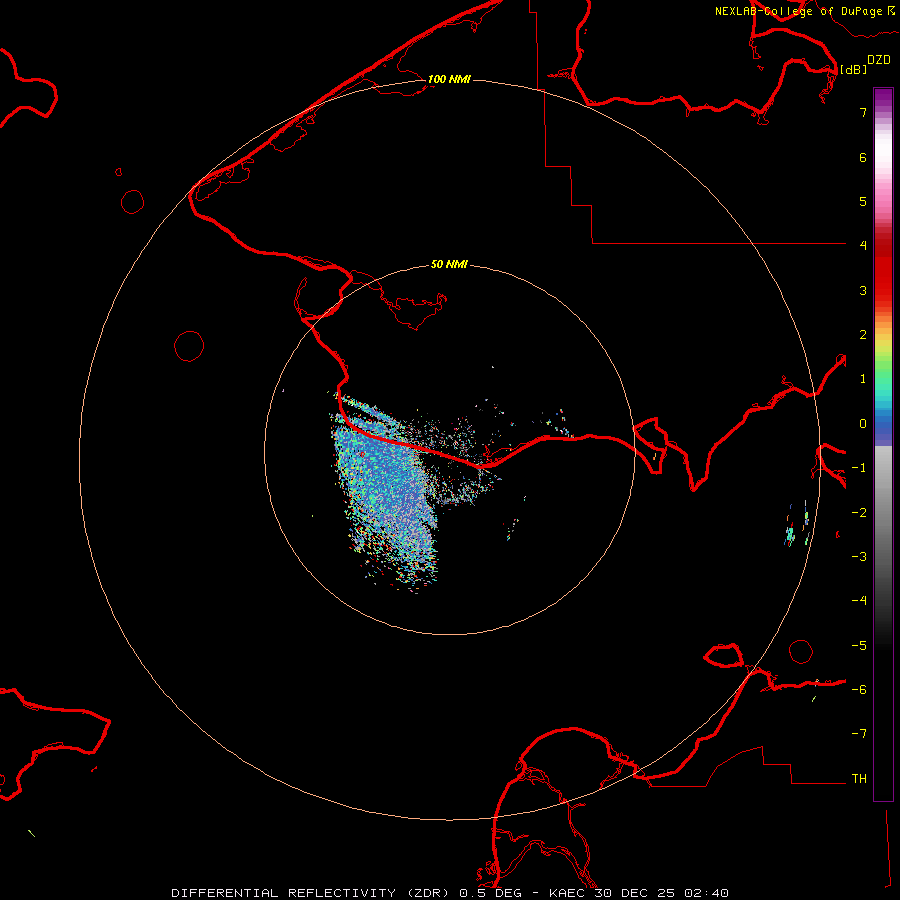This screenshot has width=900, height=900.
Task: Click the 30 DEC 25 02:40 timestamp
Action: (x=662, y=893)
